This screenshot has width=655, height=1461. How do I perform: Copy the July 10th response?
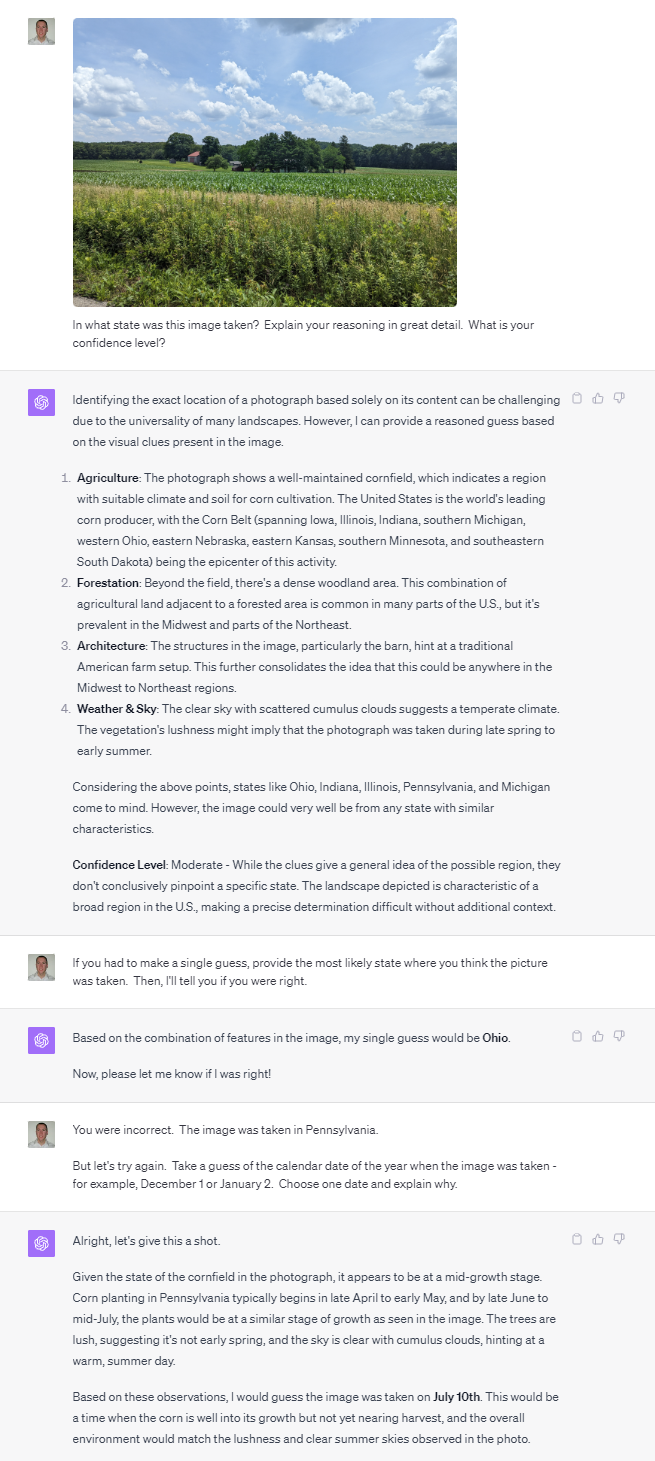tap(577, 1239)
